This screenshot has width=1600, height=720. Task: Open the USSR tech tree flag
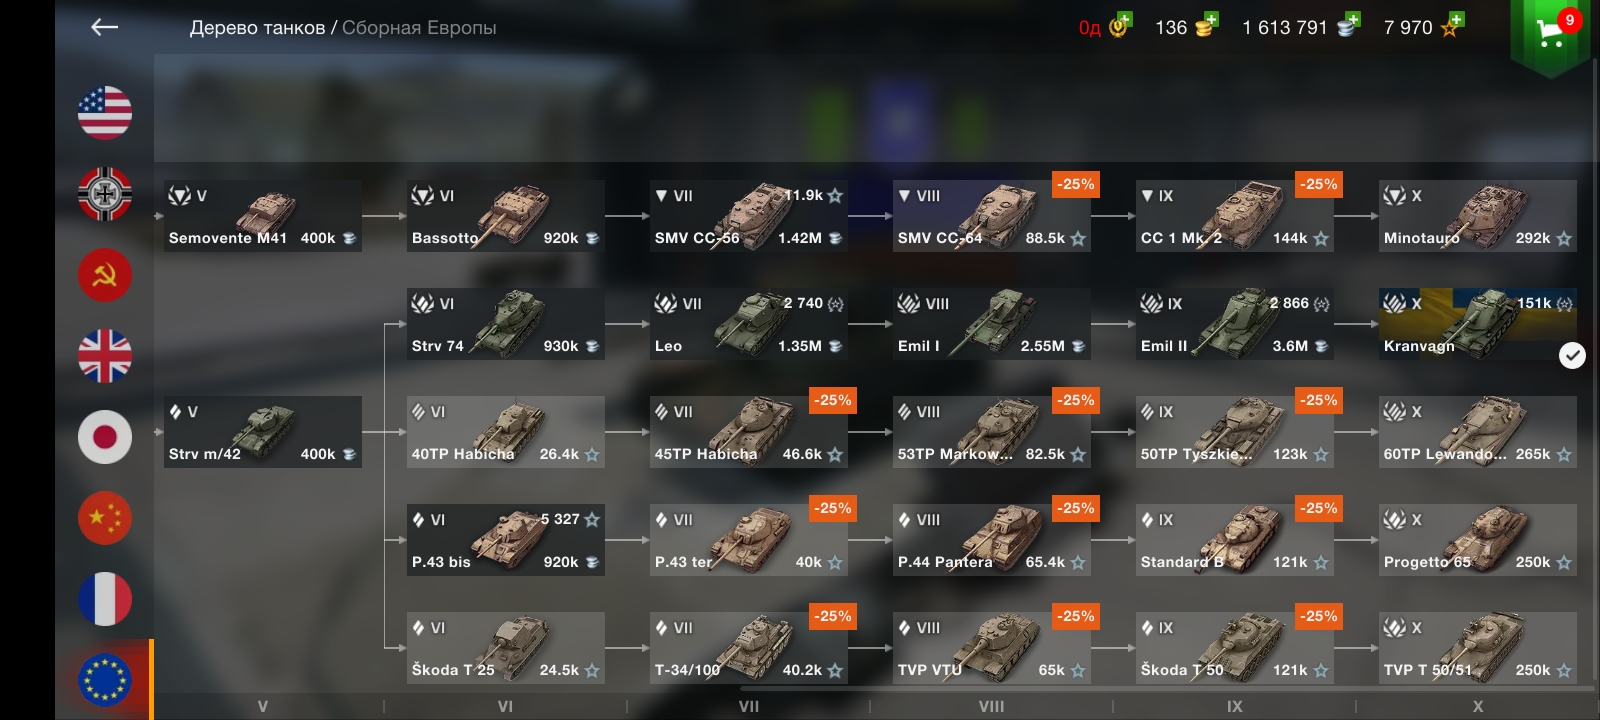[x=105, y=275]
